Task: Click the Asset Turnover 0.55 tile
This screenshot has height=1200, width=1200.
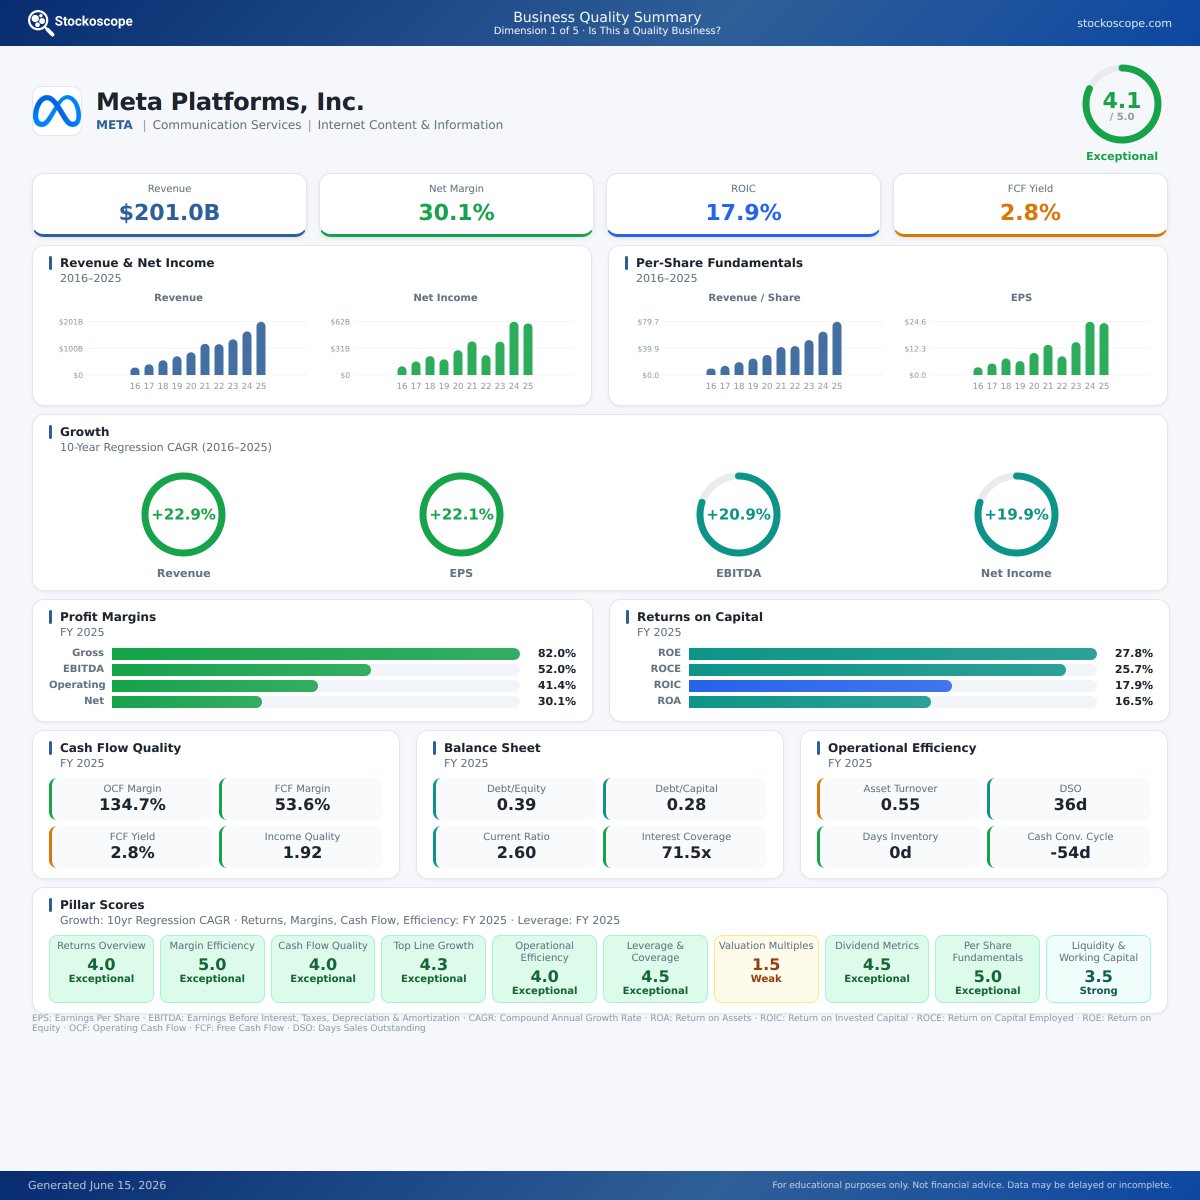Action: [900, 799]
